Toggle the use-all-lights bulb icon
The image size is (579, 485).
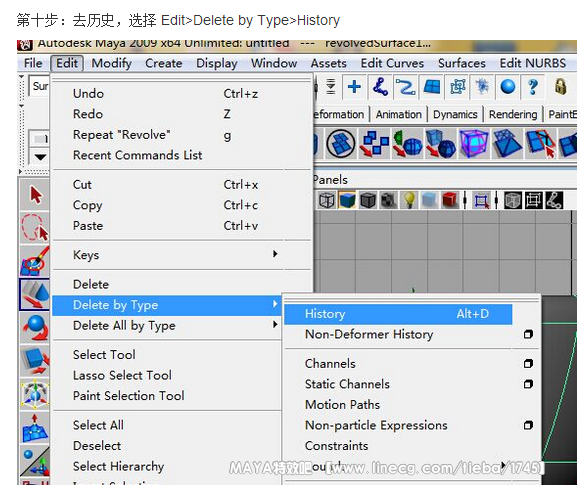(409, 201)
